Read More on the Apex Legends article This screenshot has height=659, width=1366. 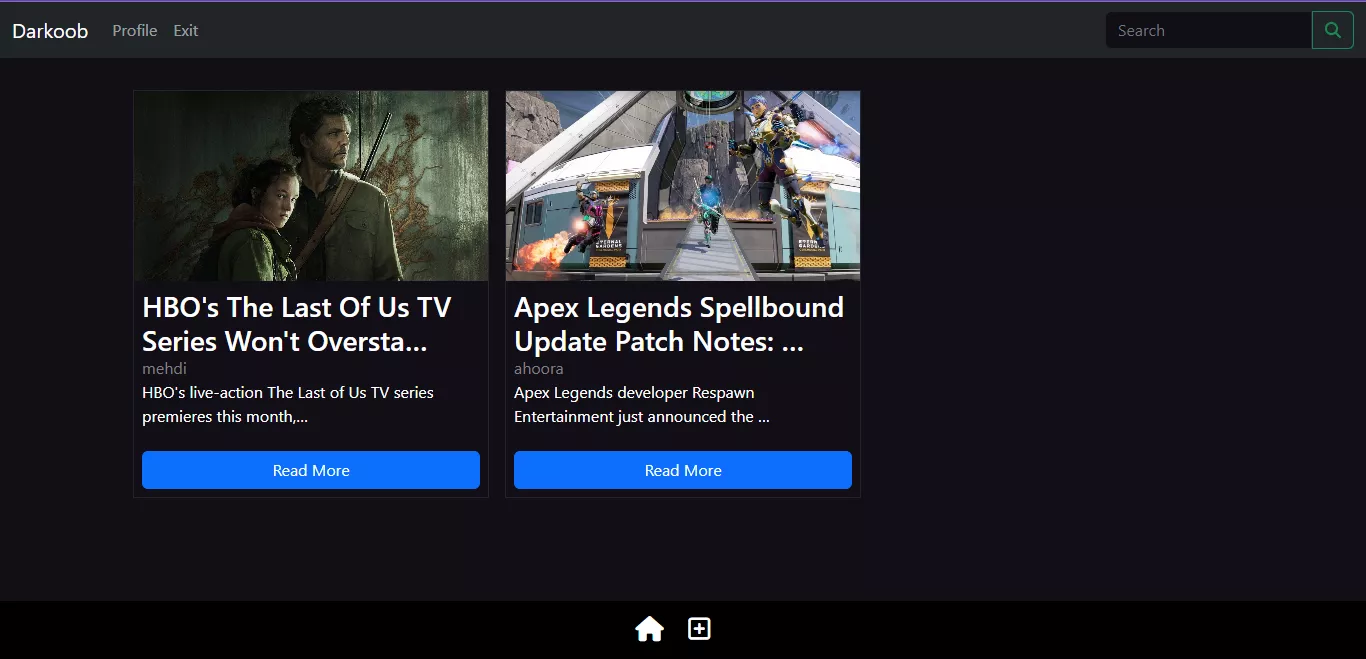(x=683, y=470)
